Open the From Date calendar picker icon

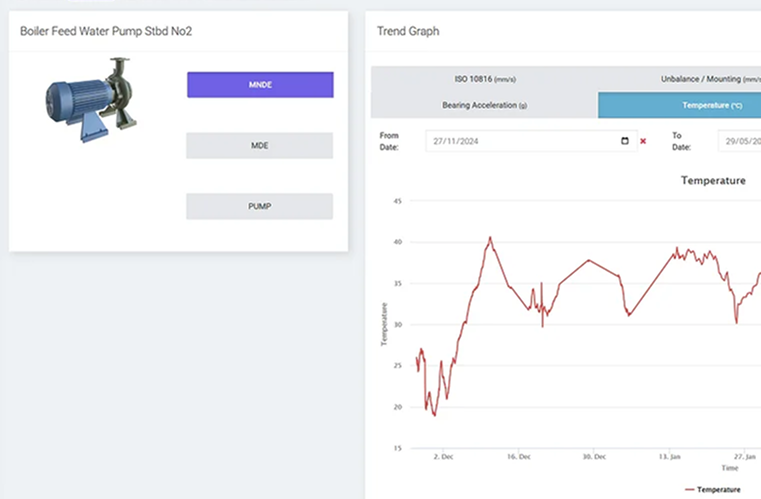click(625, 141)
